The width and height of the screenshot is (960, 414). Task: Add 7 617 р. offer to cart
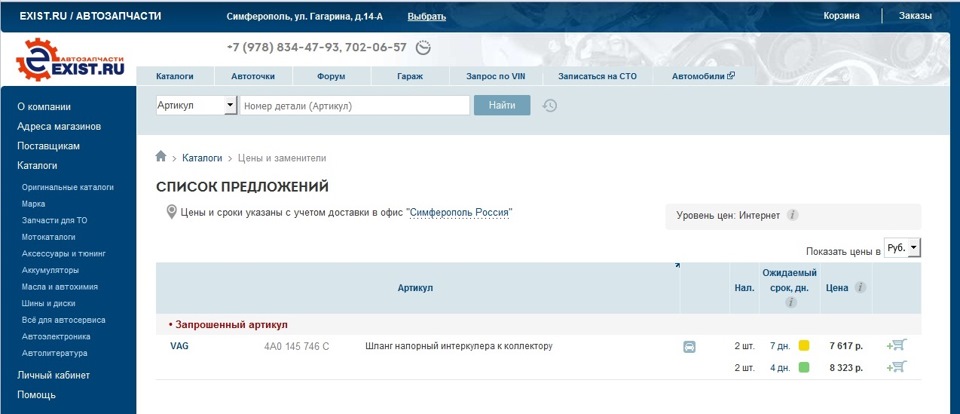pyautogui.click(x=897, y=345)
